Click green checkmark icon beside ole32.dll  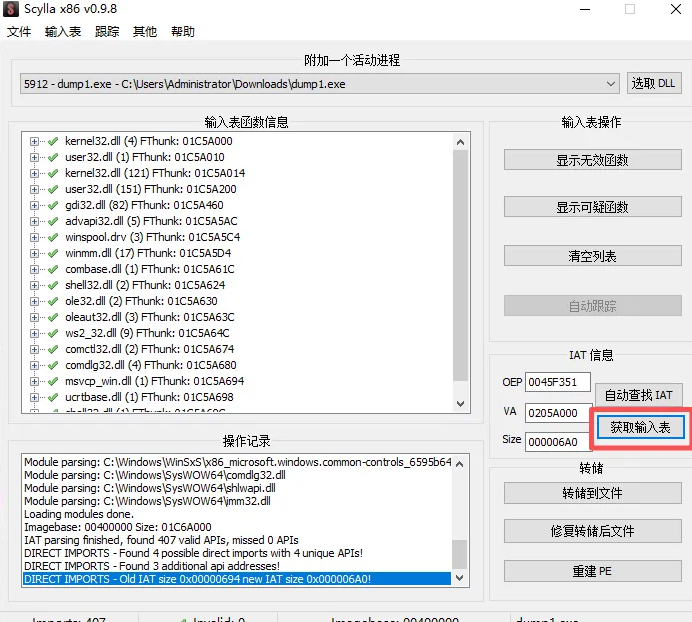(53, 302)
